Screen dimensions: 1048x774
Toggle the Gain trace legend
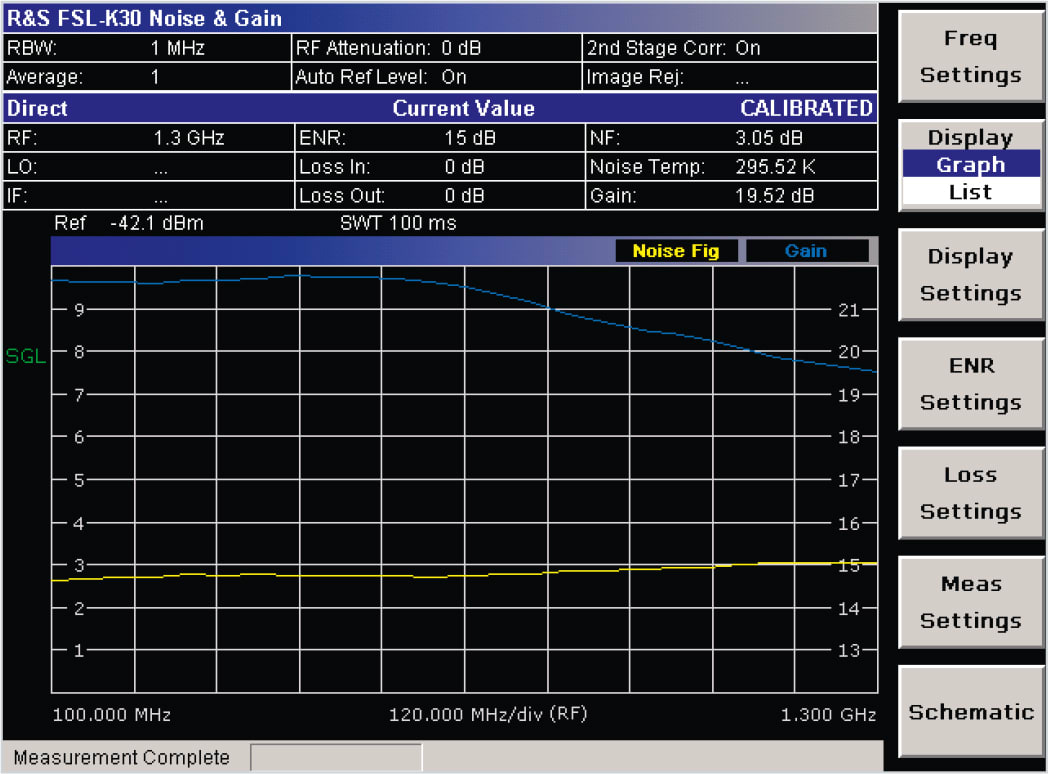pos(808,250)
